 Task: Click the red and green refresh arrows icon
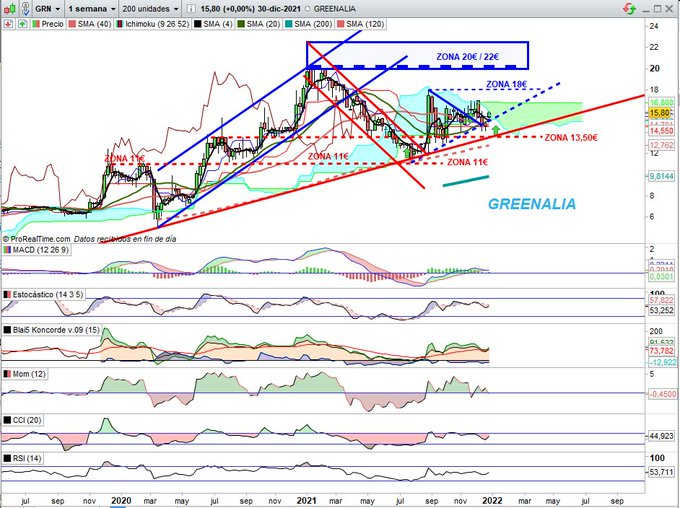[629, 8]
